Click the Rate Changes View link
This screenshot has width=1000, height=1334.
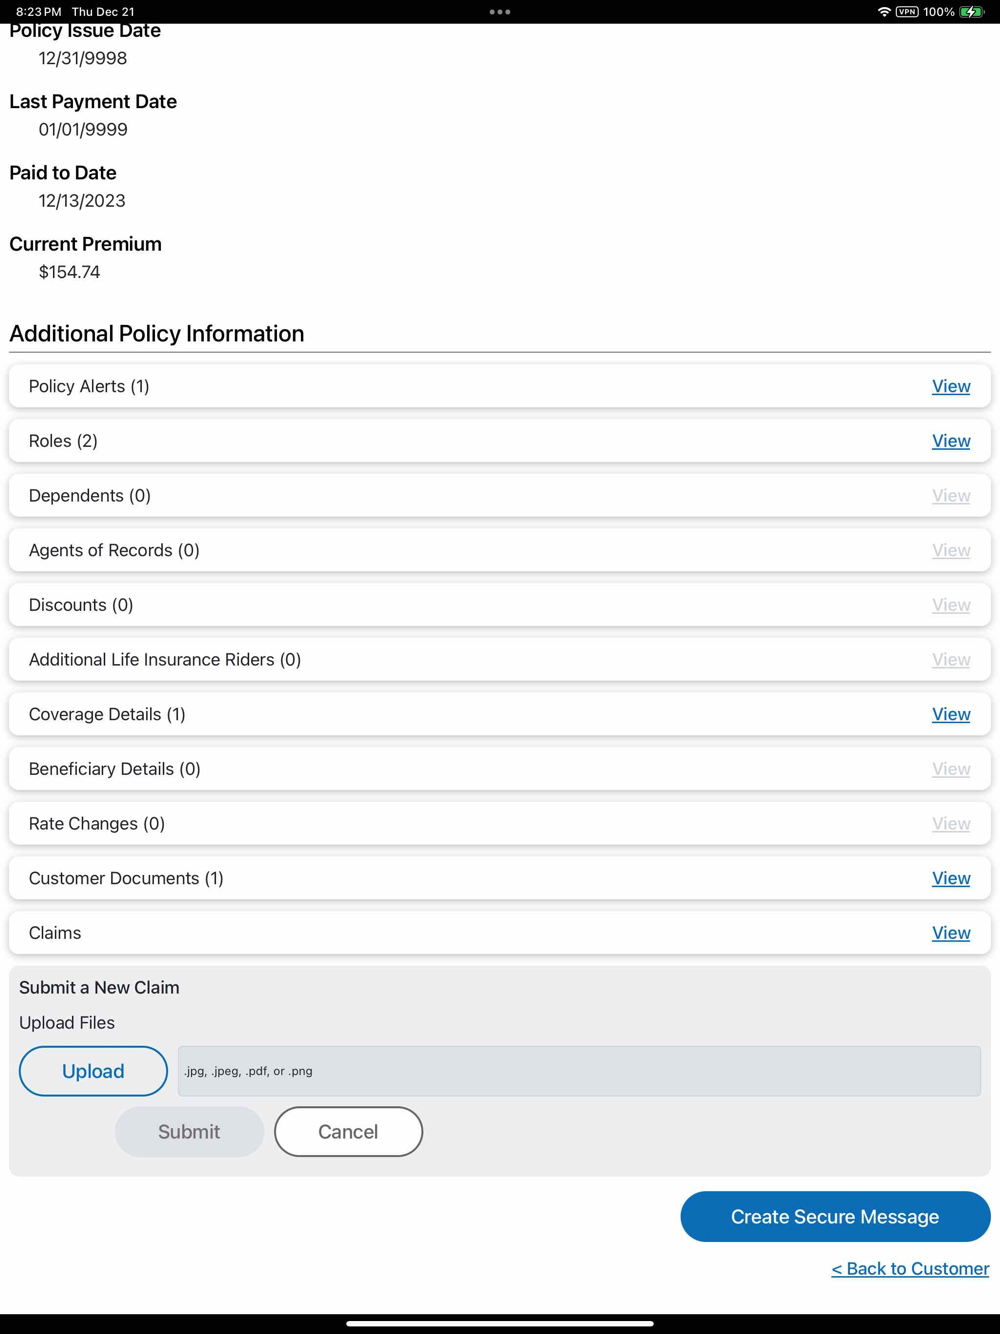tap(950, 824)
